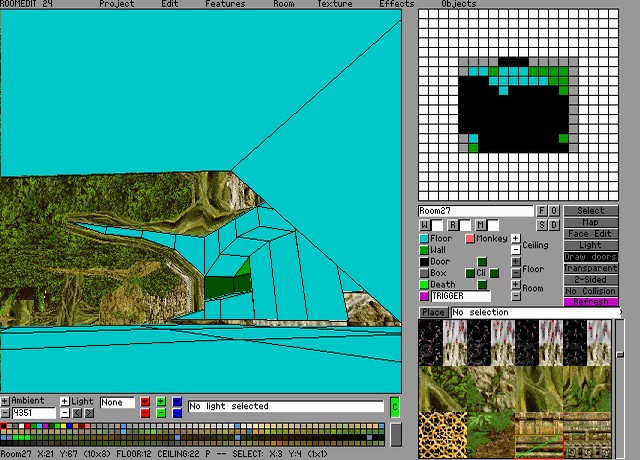Open the Texture menu

(x=335, y=4)
